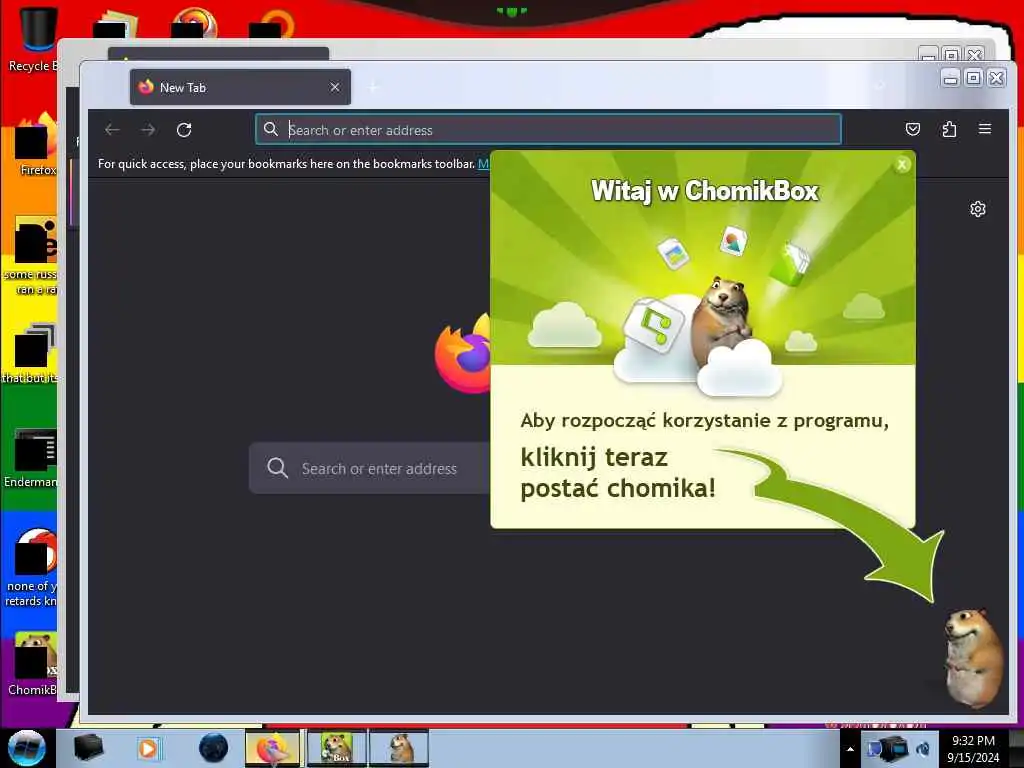Image resolution: width=1024 pixels, height=768 pixels.
Task: Click the 'Witaj w ChomikBox' heading
Action: tap(705, 191)
